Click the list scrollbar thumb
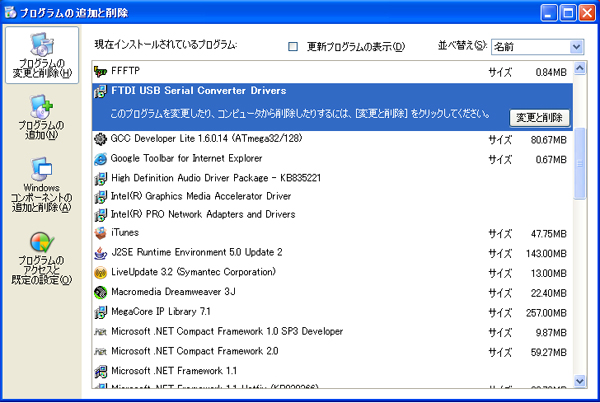Viewport: 600px width, 403px height. (x=580, y=163)
